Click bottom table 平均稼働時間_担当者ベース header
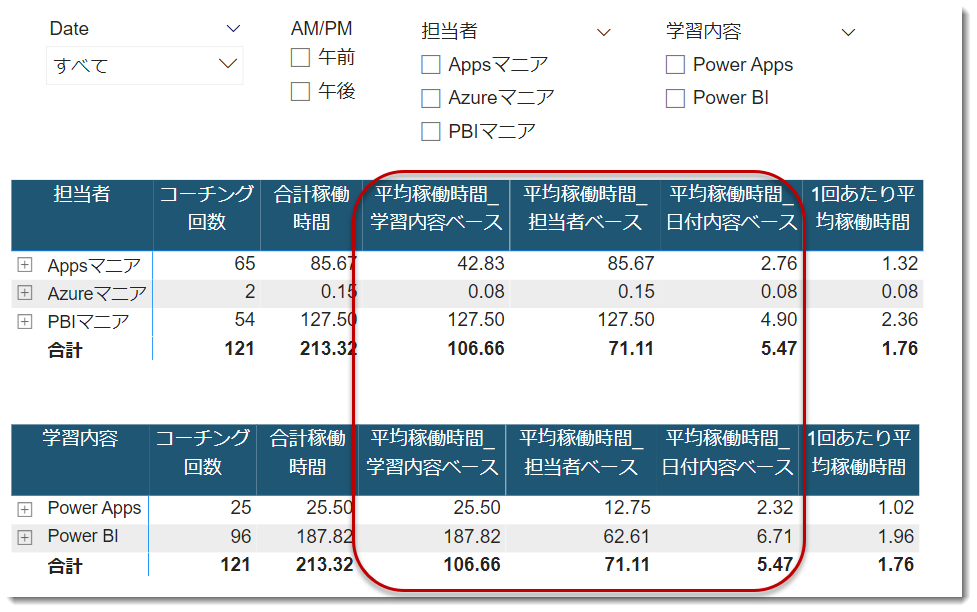The width and height of the screenshot is (977, 612). 581,460
